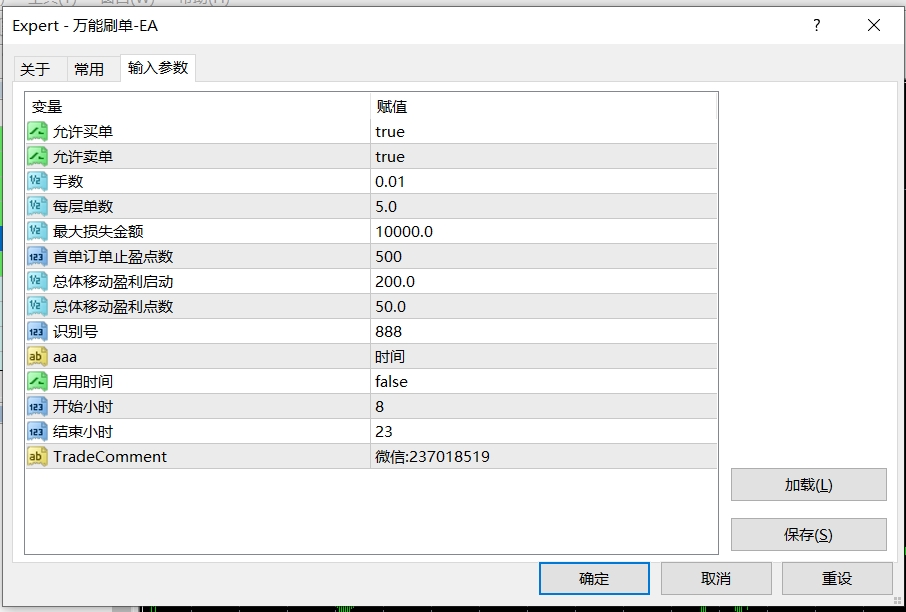This screenshot has width=906, height=612.
Task: Click the boolean icon beside 启用时间
Action: click(37, 381)
